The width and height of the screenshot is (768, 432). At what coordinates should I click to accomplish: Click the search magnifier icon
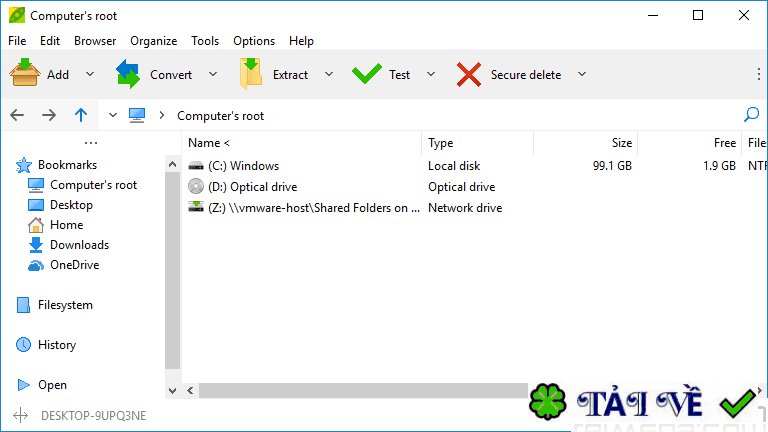point(752,115)
